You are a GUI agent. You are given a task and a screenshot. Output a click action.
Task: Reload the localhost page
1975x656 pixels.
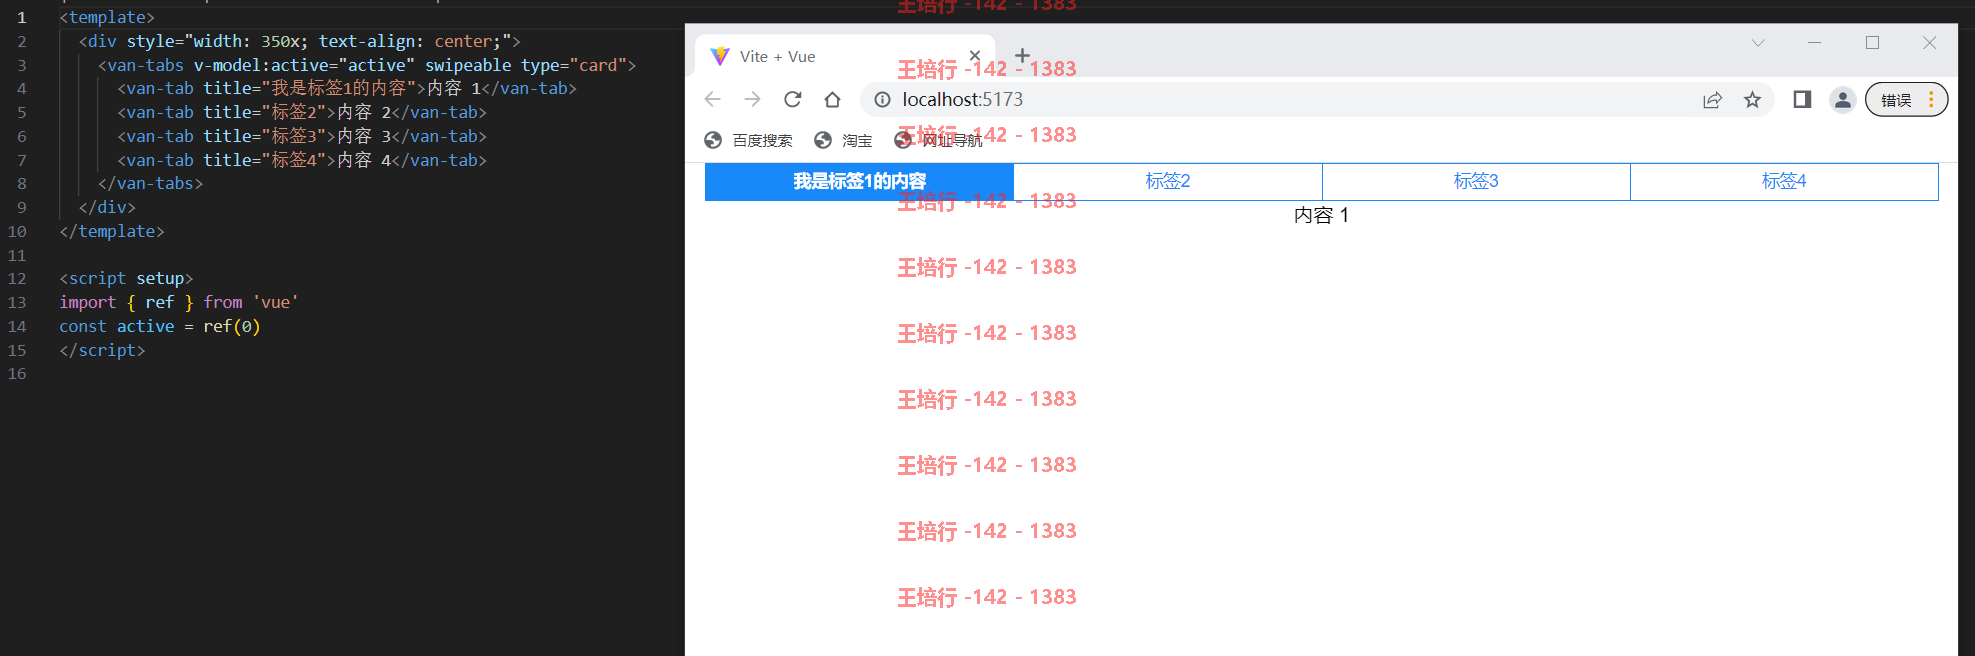click(793, 99)
